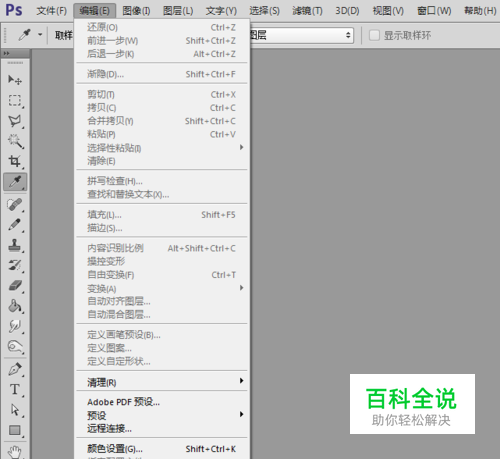
Task: Open the 文件(F) menu
Action: click(x=52, y=11)
